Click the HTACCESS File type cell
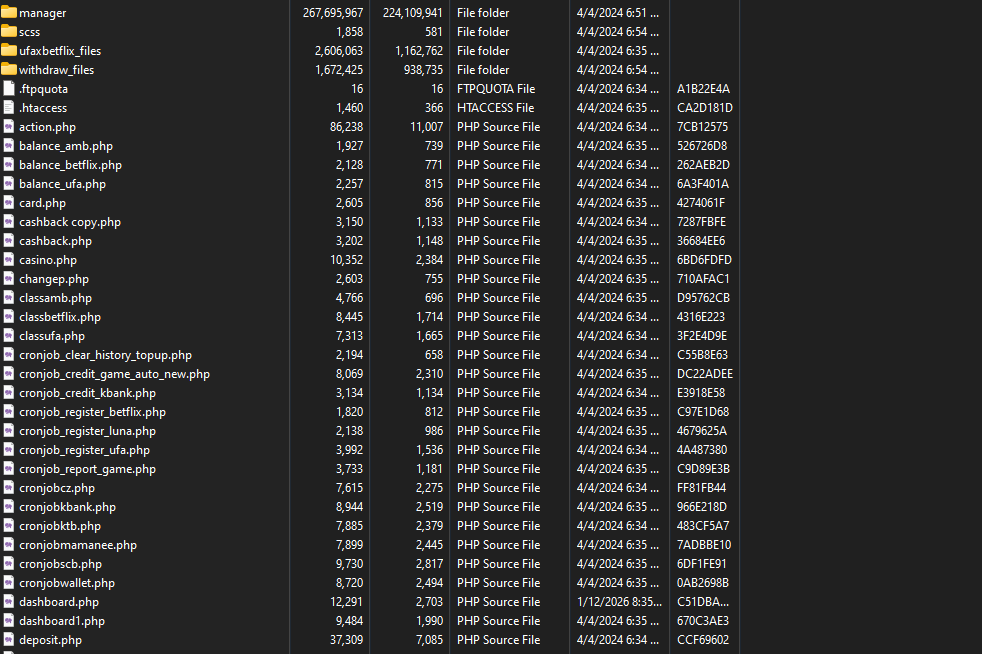Screen dimensions: 982x654 tap(495, 108)
